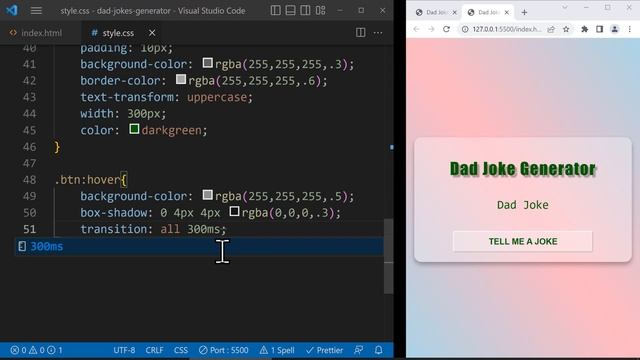Toggle the bottom panel layout icon

point(290,11)
